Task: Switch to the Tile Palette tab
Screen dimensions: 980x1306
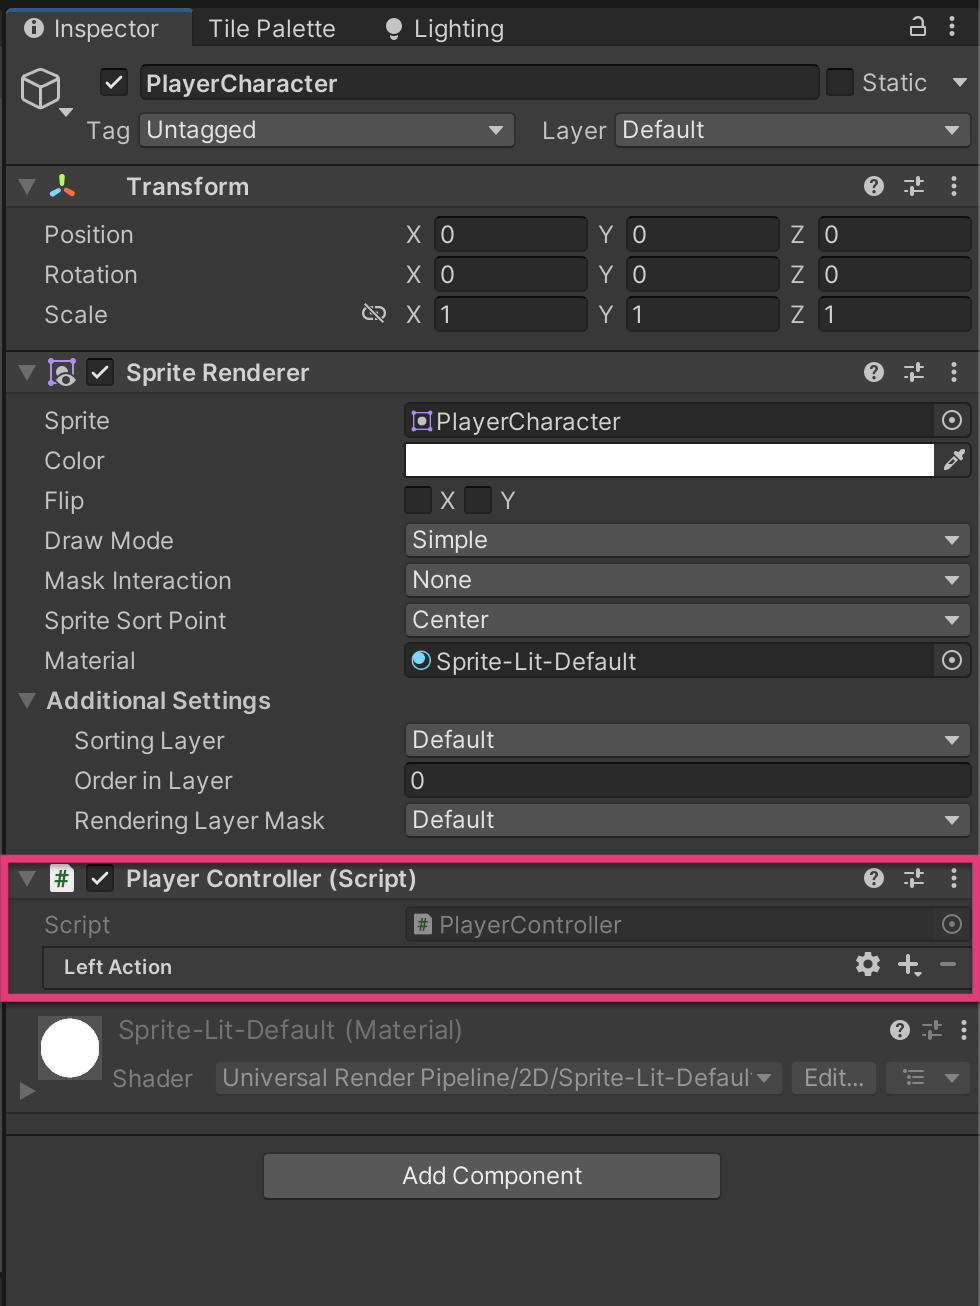Action: coord(271,28)
